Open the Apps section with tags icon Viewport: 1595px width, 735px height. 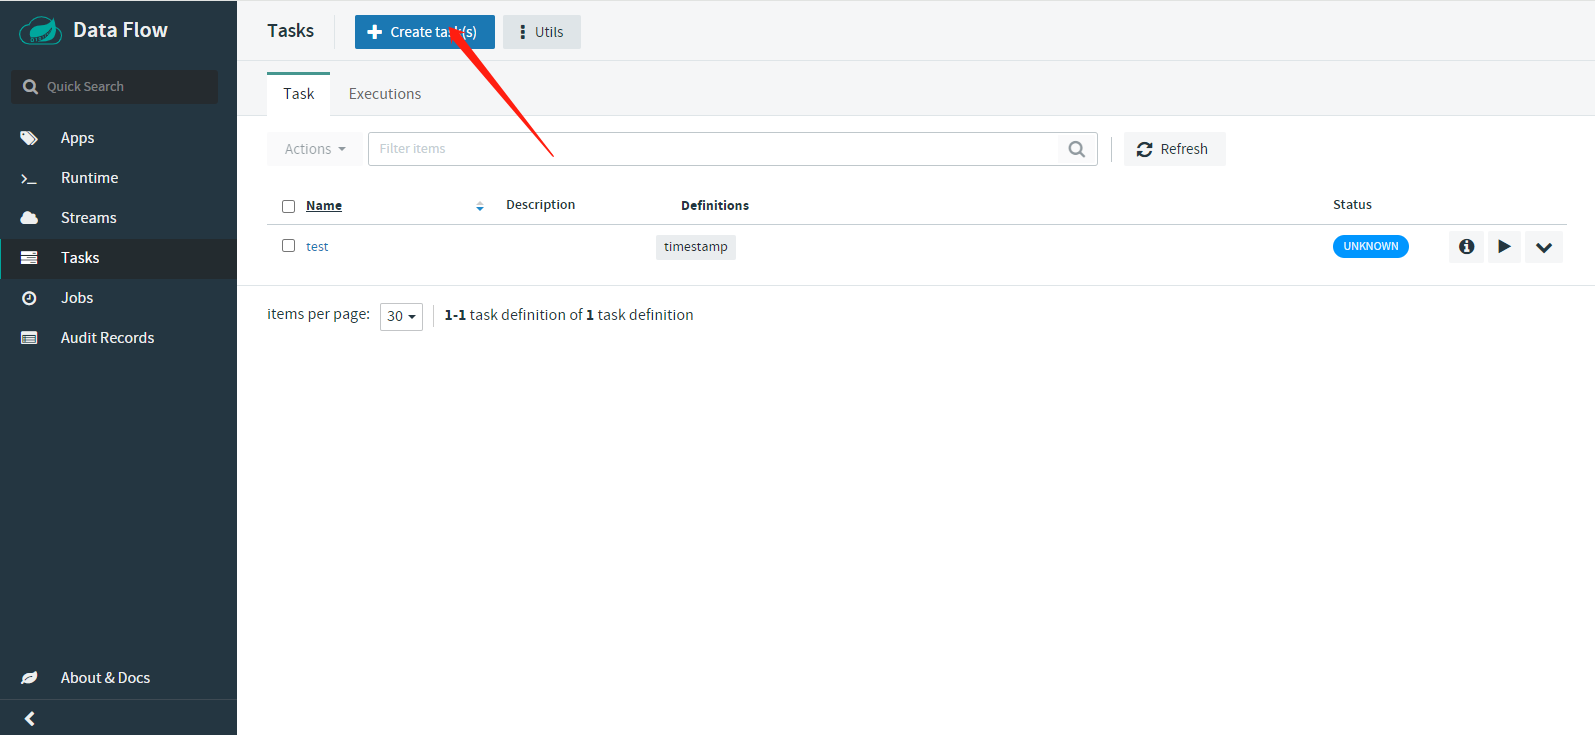click(29, 138)
